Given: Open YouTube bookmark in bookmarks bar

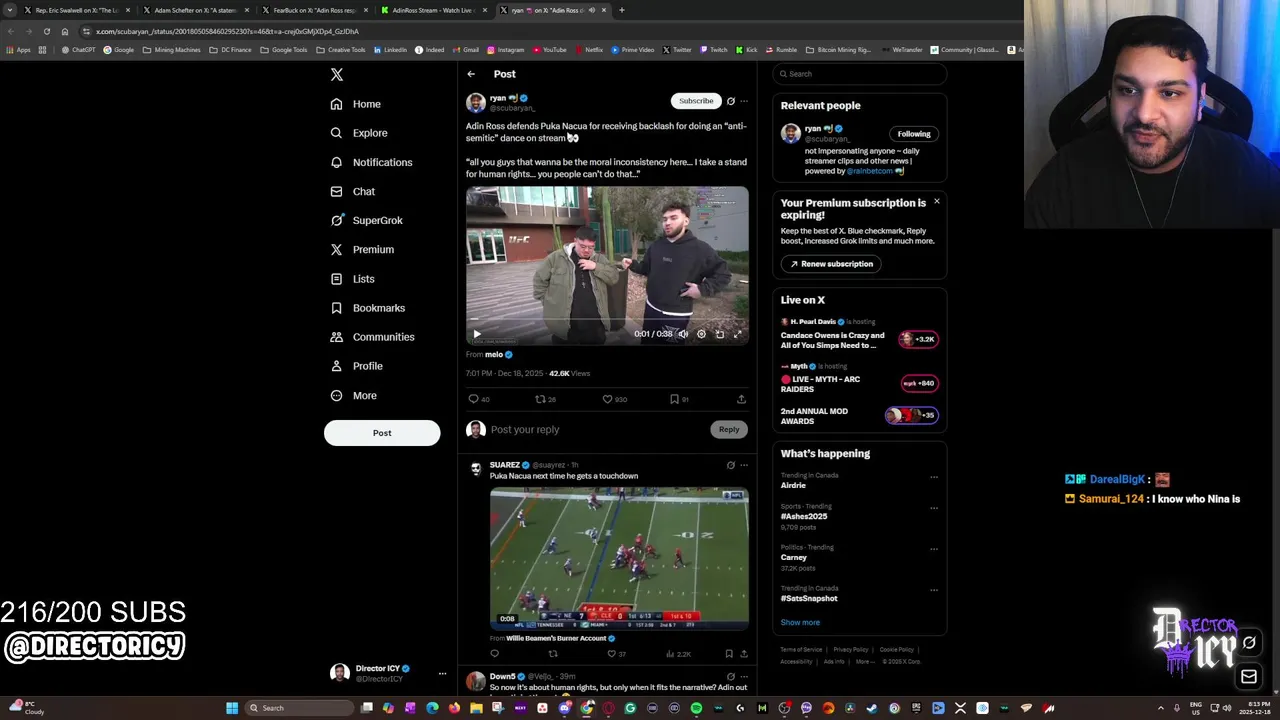Looking at the screenshot, I should click(550, 50).
